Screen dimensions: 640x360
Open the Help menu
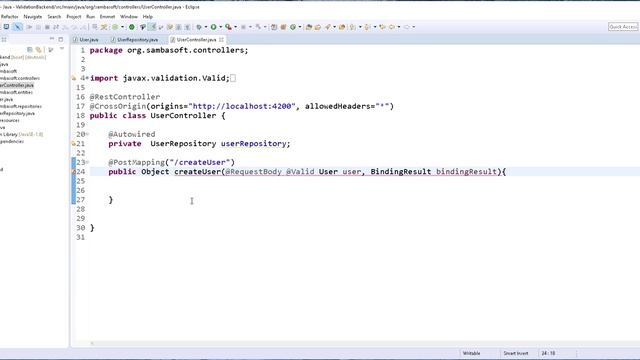coord(148,17)
